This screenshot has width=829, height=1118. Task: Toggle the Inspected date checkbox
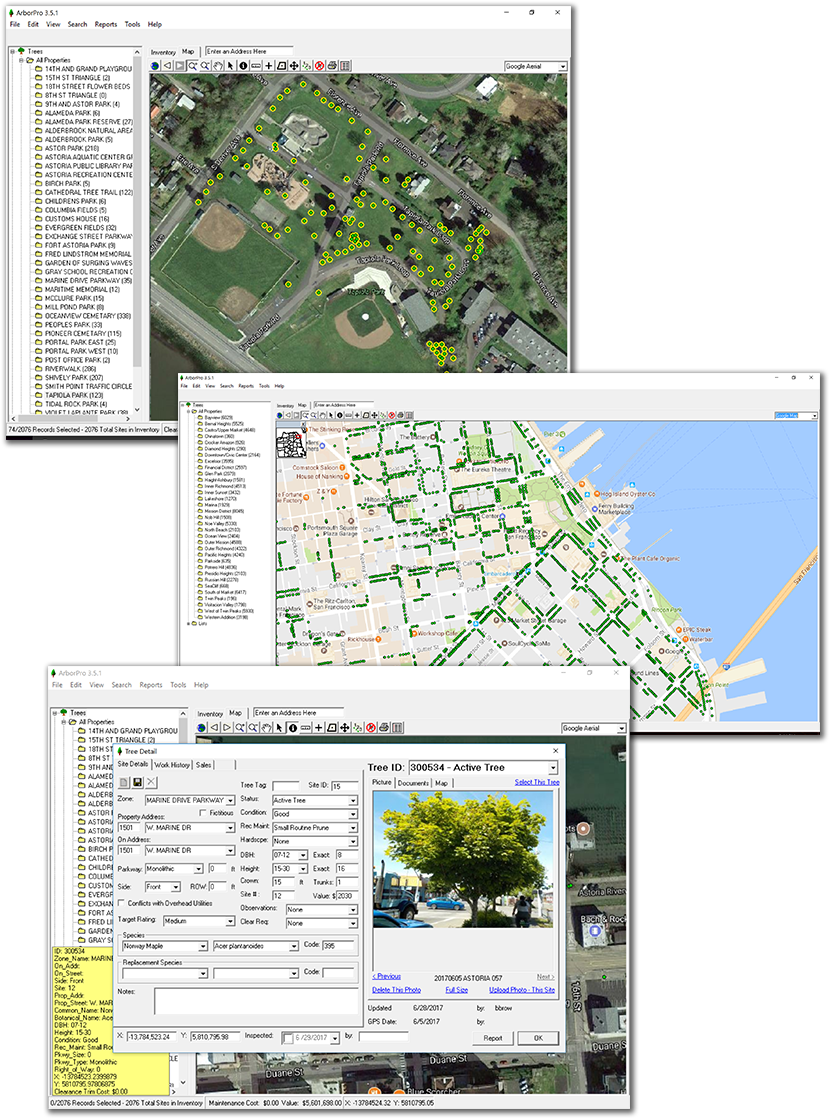point(287,1037)
